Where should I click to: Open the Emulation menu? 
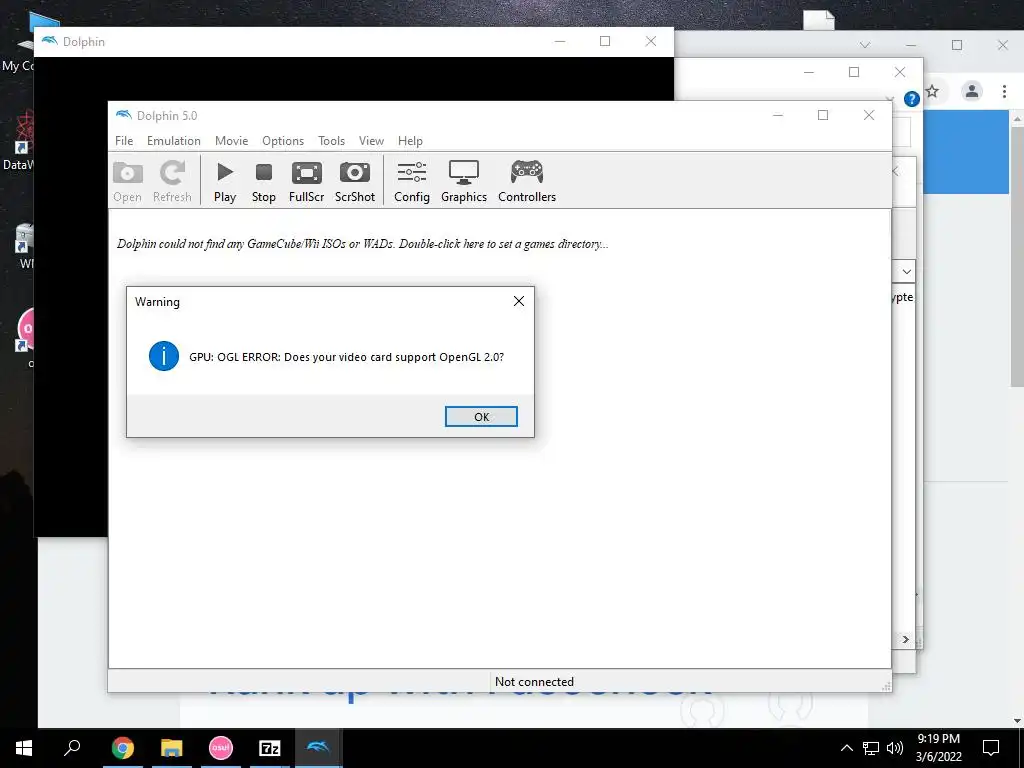(x=174, y=140)
